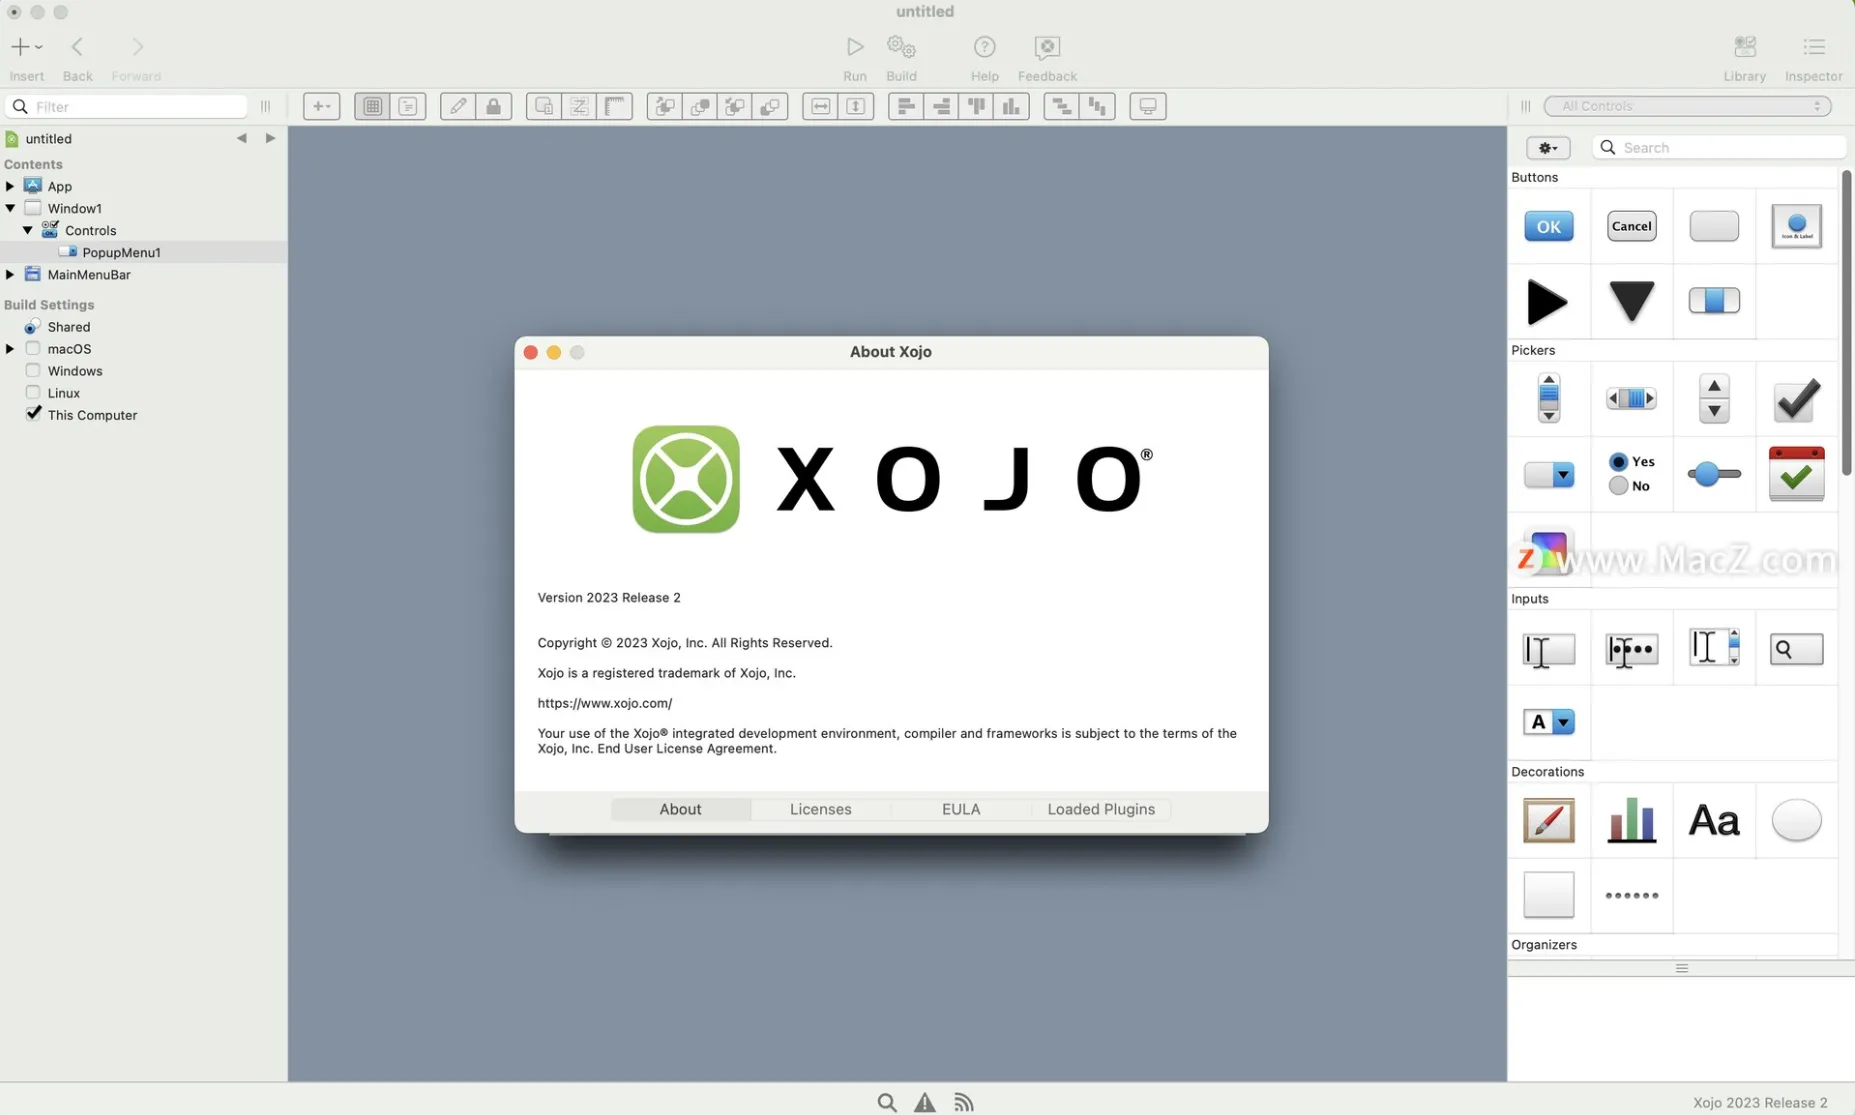Show the Library panel
The image size is (1855, 1115).
tap(1745, 47)
